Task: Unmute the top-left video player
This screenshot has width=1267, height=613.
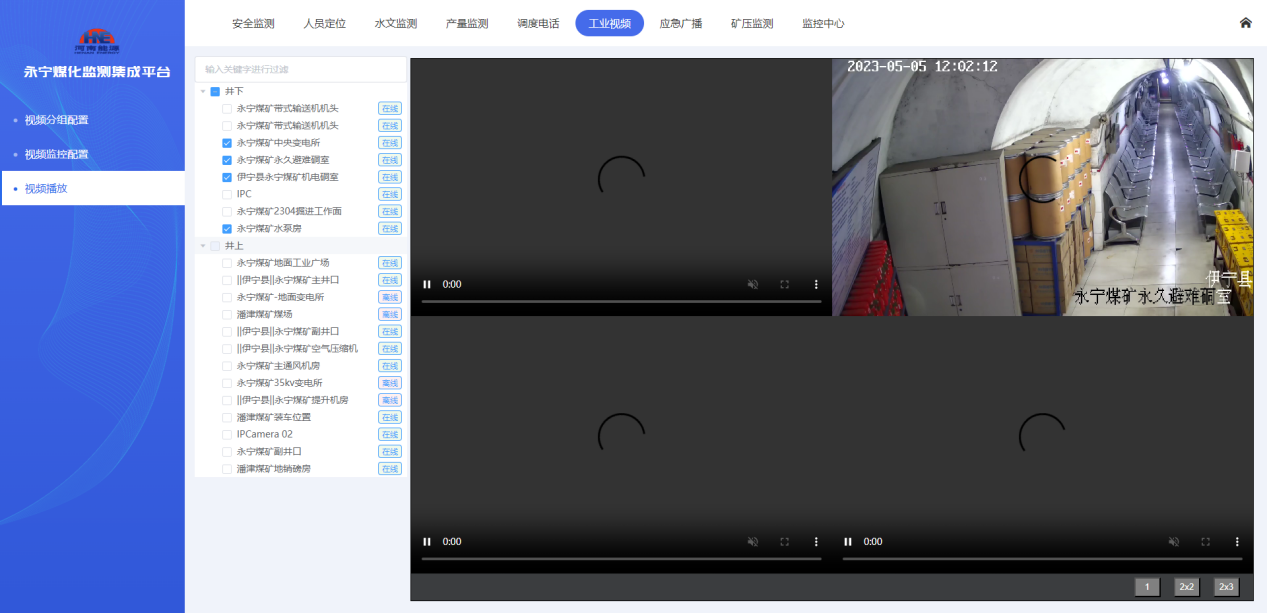Action: coord(753,284)
